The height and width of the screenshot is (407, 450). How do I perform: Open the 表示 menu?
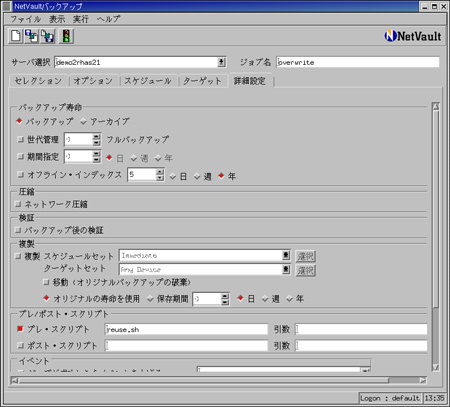[57, 19]
